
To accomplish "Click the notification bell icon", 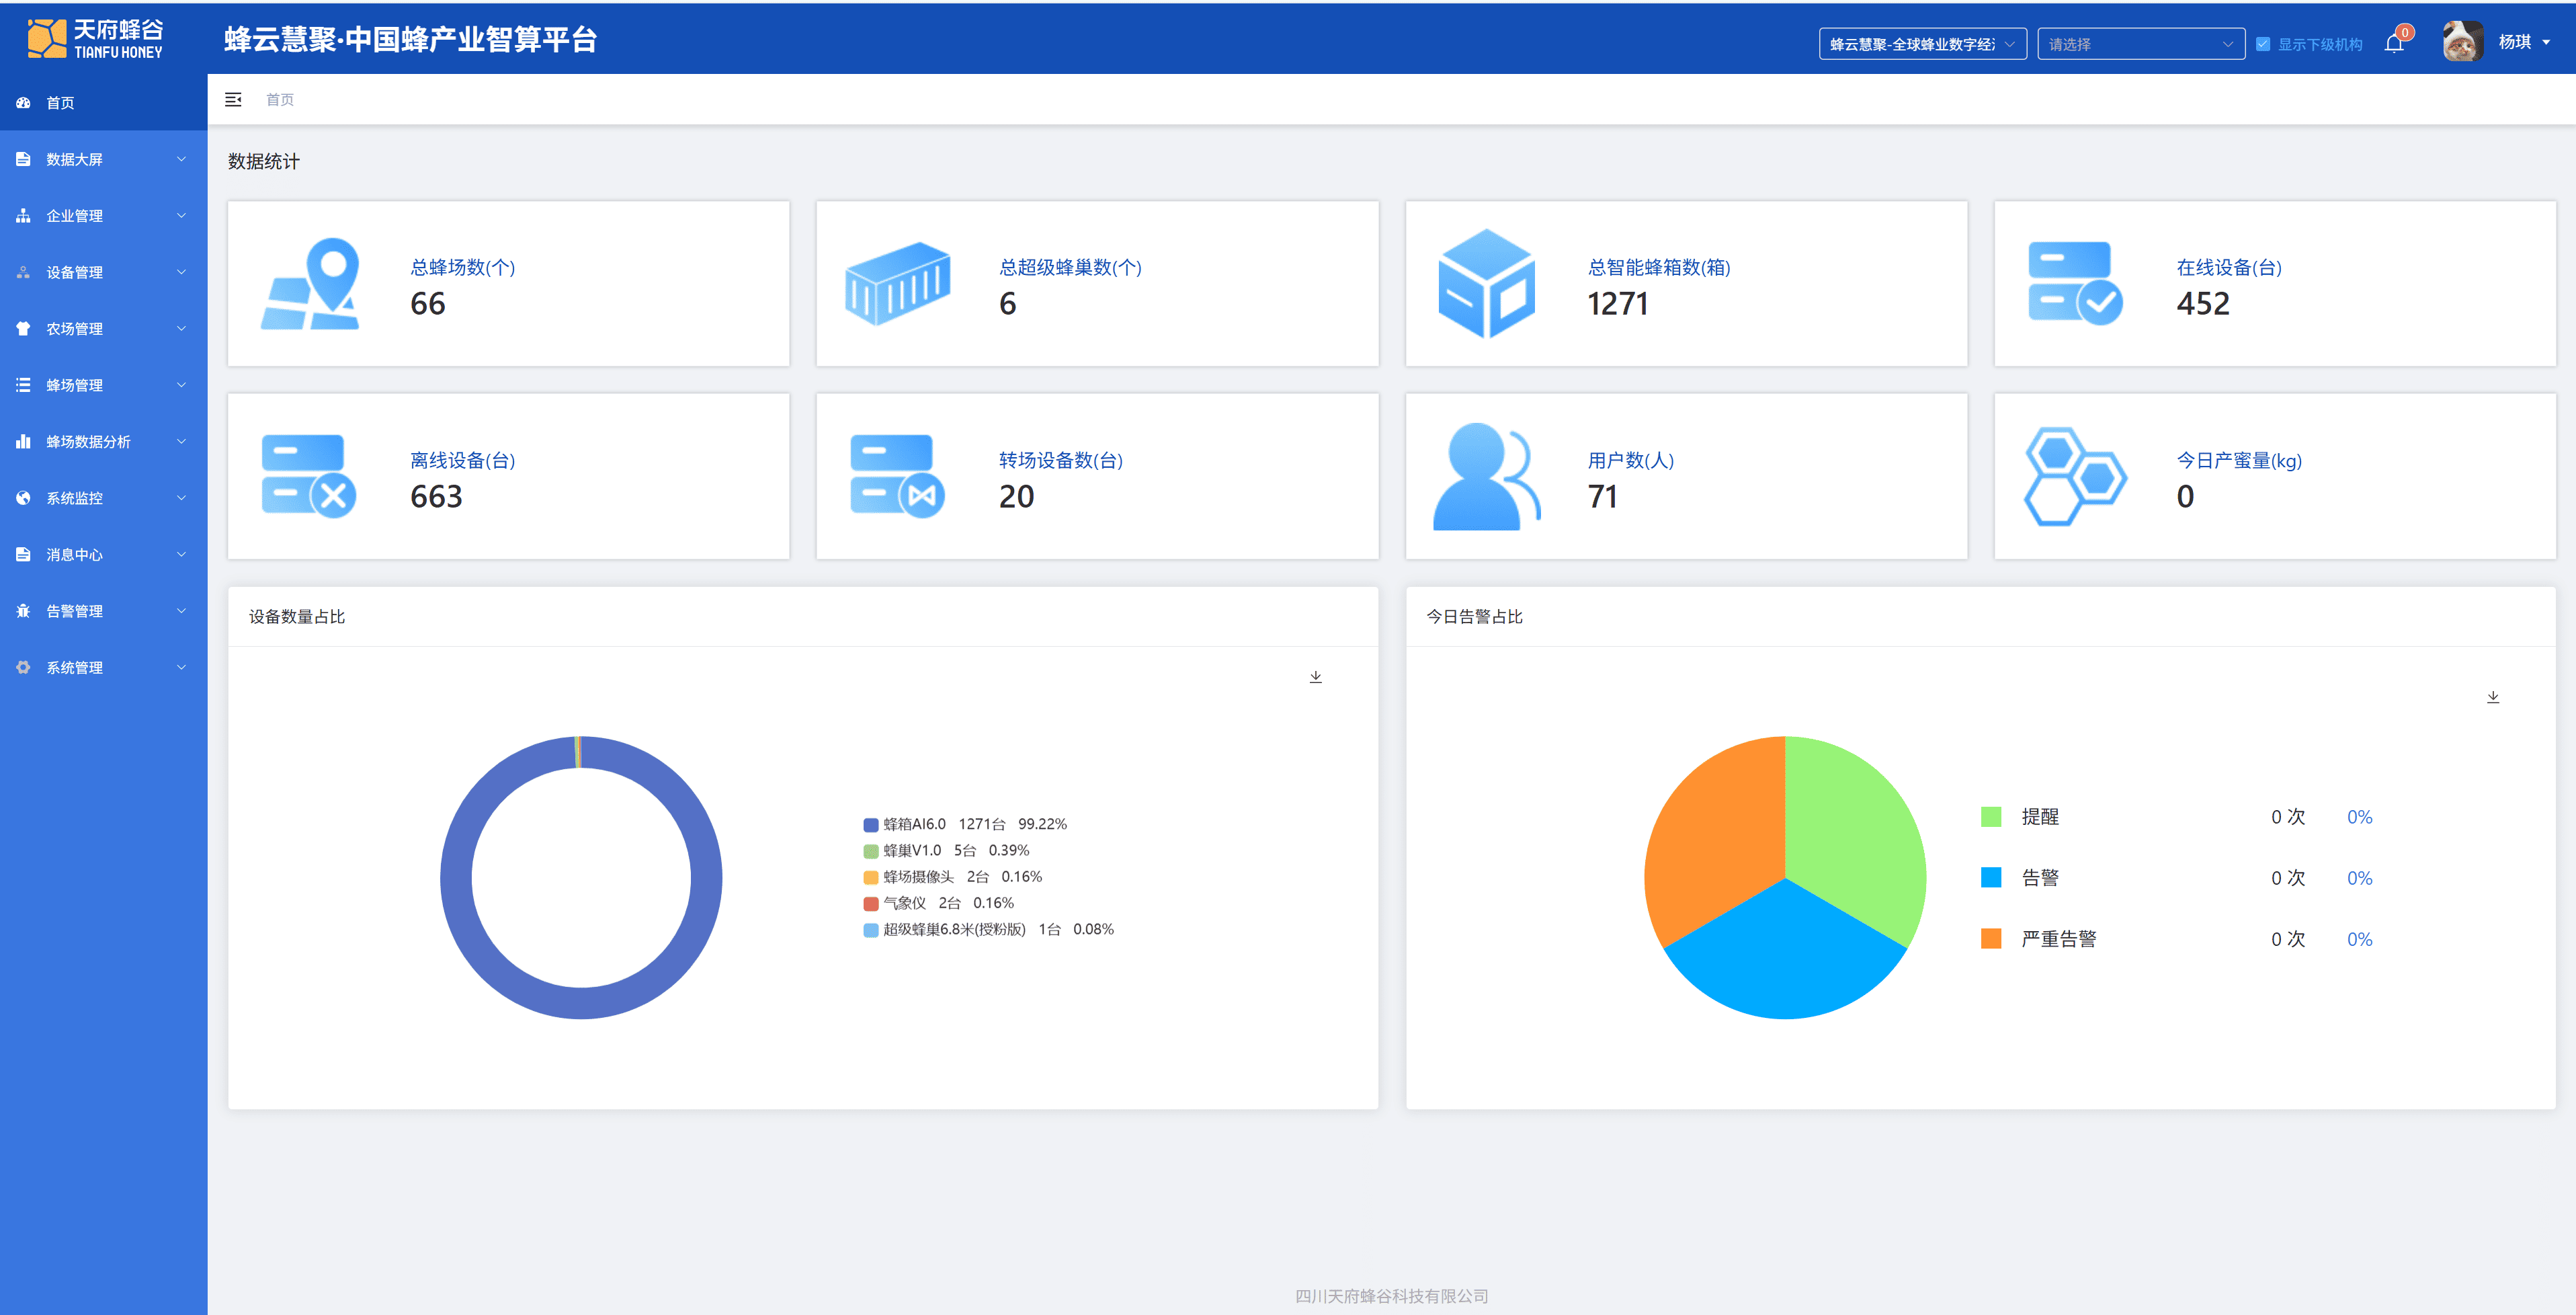I will tap(2393, 43).
